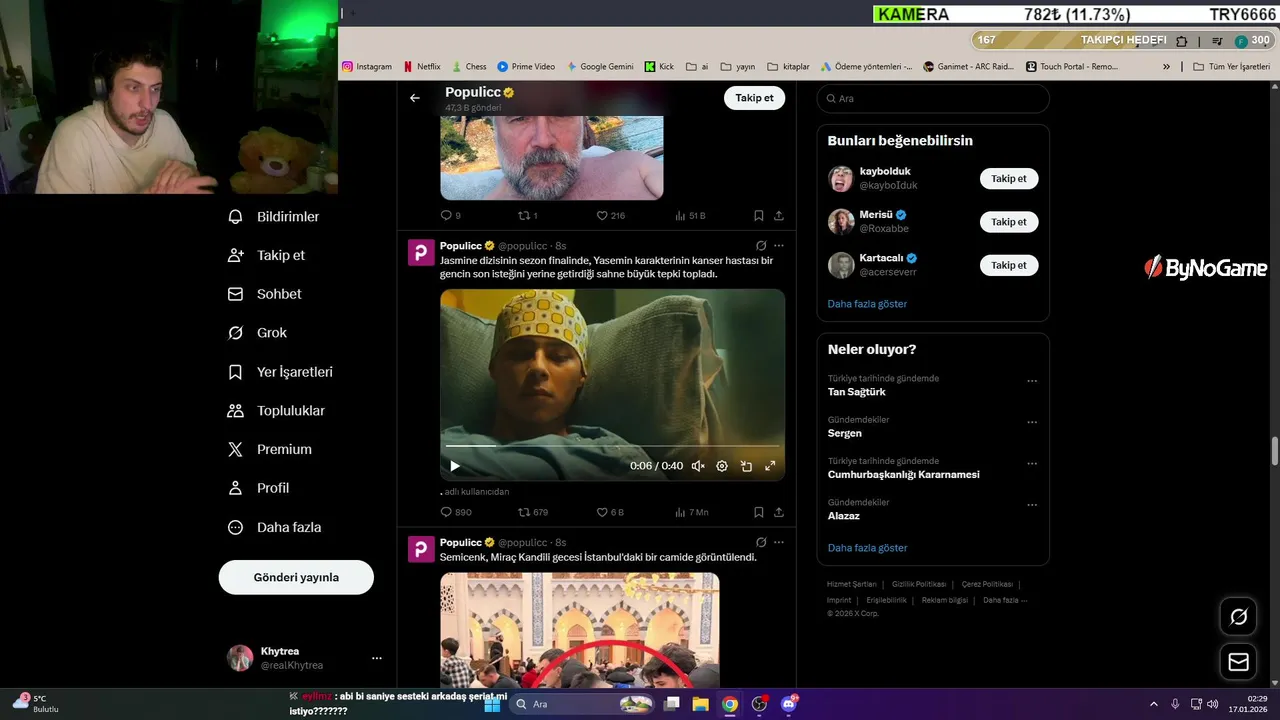Screen dimensions: 1280x720
Task: Open File Explorer from the taskbar
Action: pyautogui.click(x=701, y=704)
